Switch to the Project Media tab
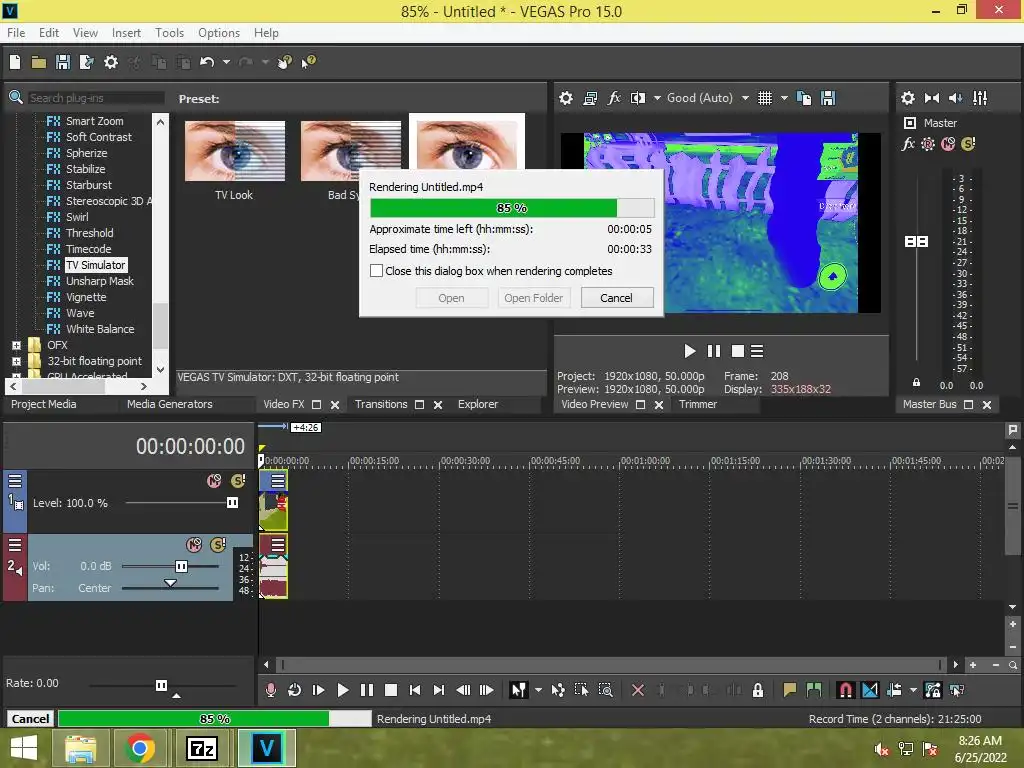Image resolution: width=1024 pixels, height=768 pixels. 44,404
